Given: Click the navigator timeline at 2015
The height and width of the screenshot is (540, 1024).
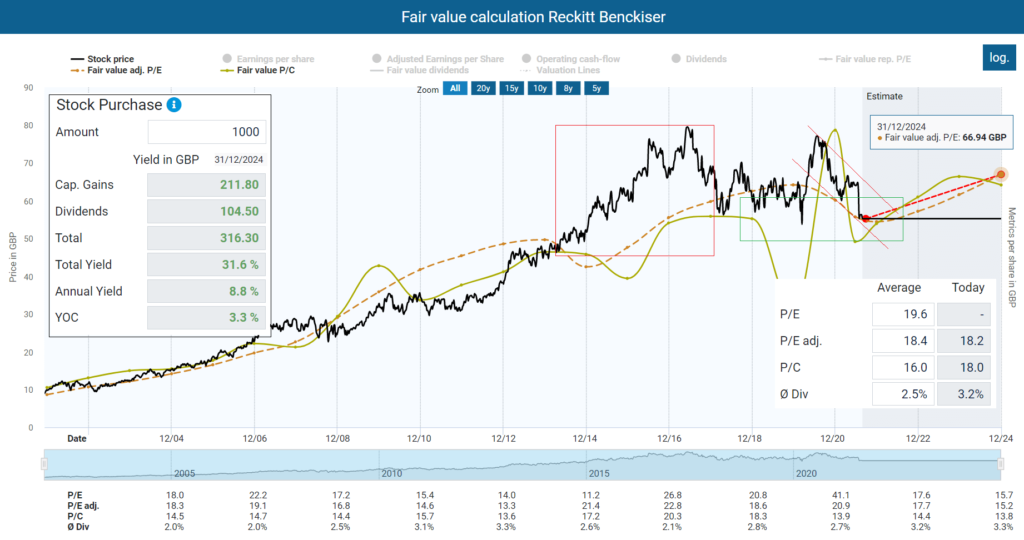Looking at the screenshot, I should pos(599,473).
